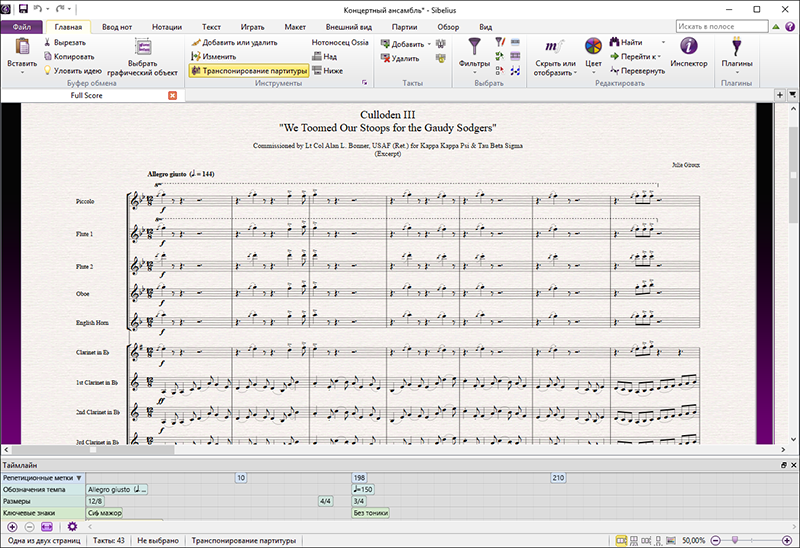This screenshot has width=800, height=548.
Task: Click timeline rehearsal mark 10
Action: (x=241, y=478)
